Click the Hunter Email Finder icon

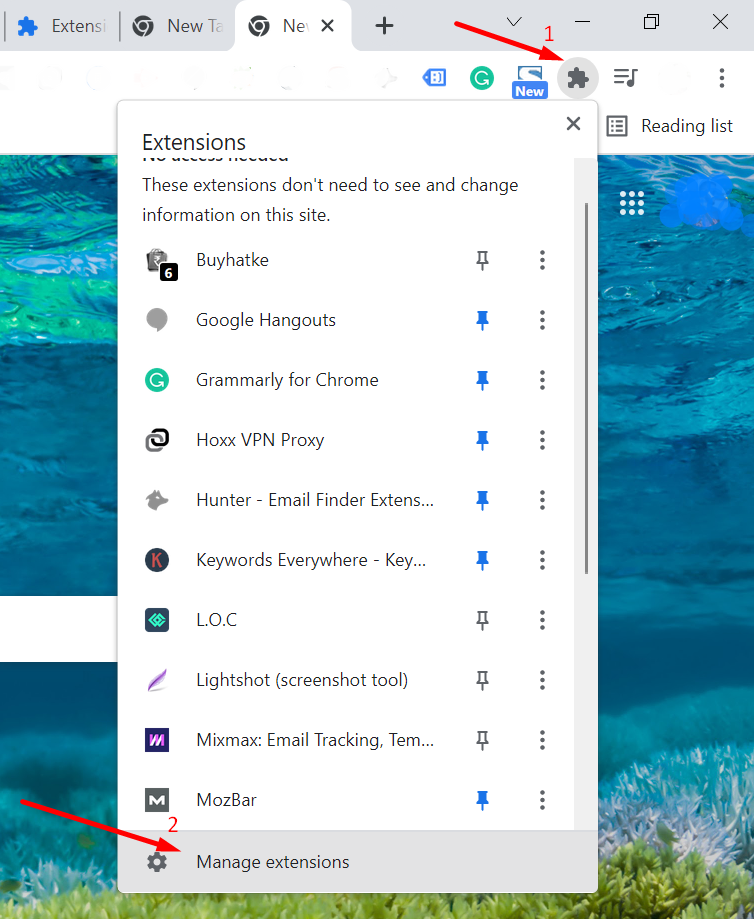pyautogui.click(x=157, y=500)
